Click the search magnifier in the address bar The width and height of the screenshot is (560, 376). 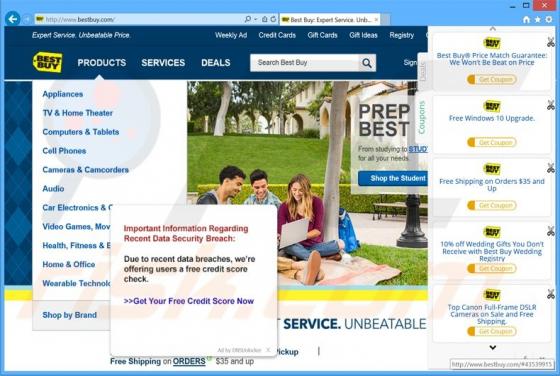[248, 19]
